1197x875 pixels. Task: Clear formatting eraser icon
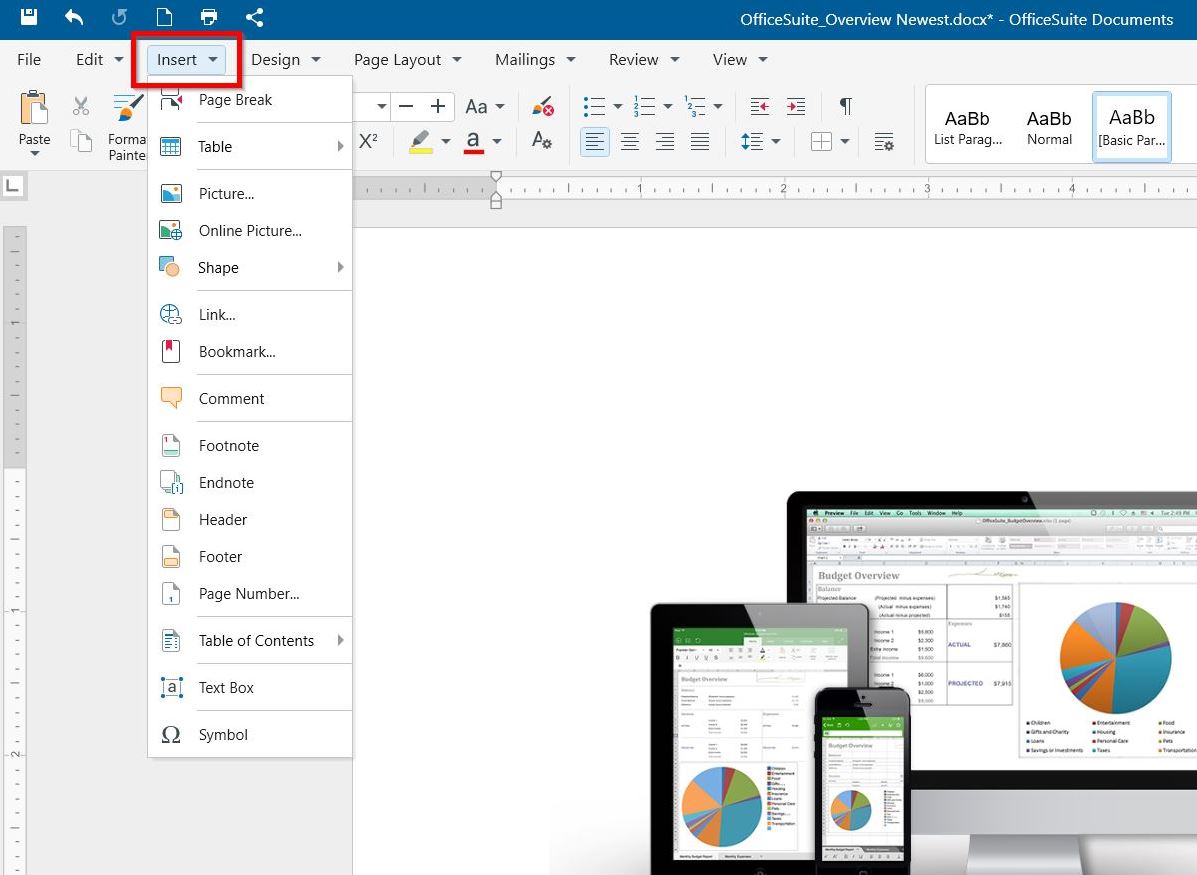click(543, 106)
